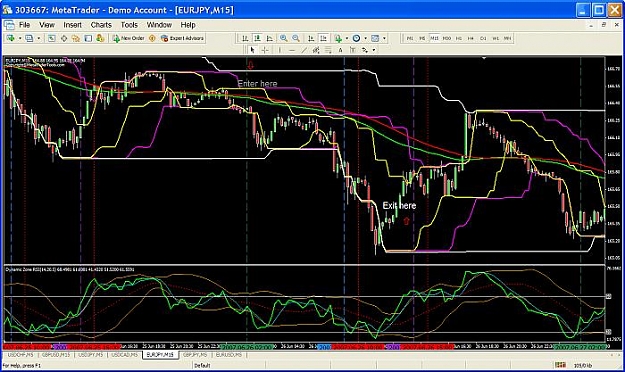This screenshot has width=625, height=372.
Task: Select the Fibonacci retracement tool
Action: [328, 50]
